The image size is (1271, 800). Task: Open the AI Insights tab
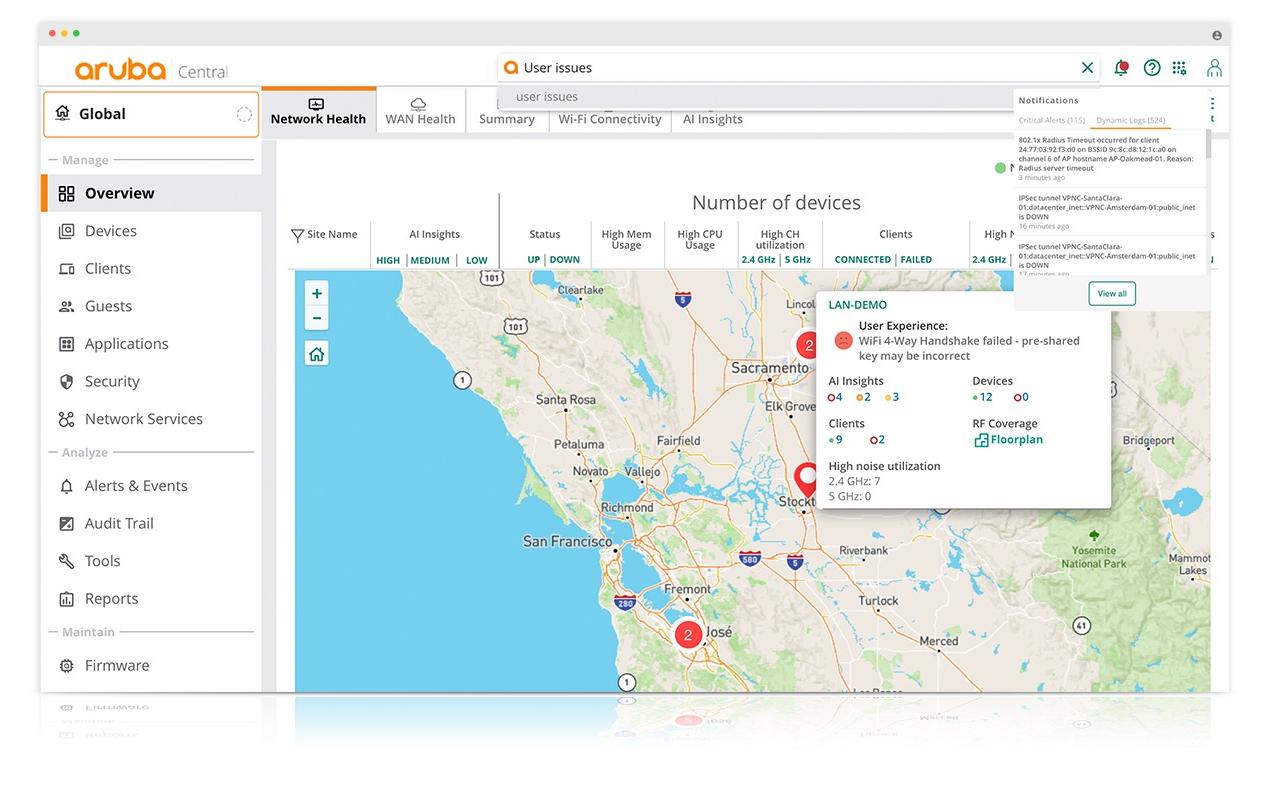pyautogui.click(x=712, y=119)
